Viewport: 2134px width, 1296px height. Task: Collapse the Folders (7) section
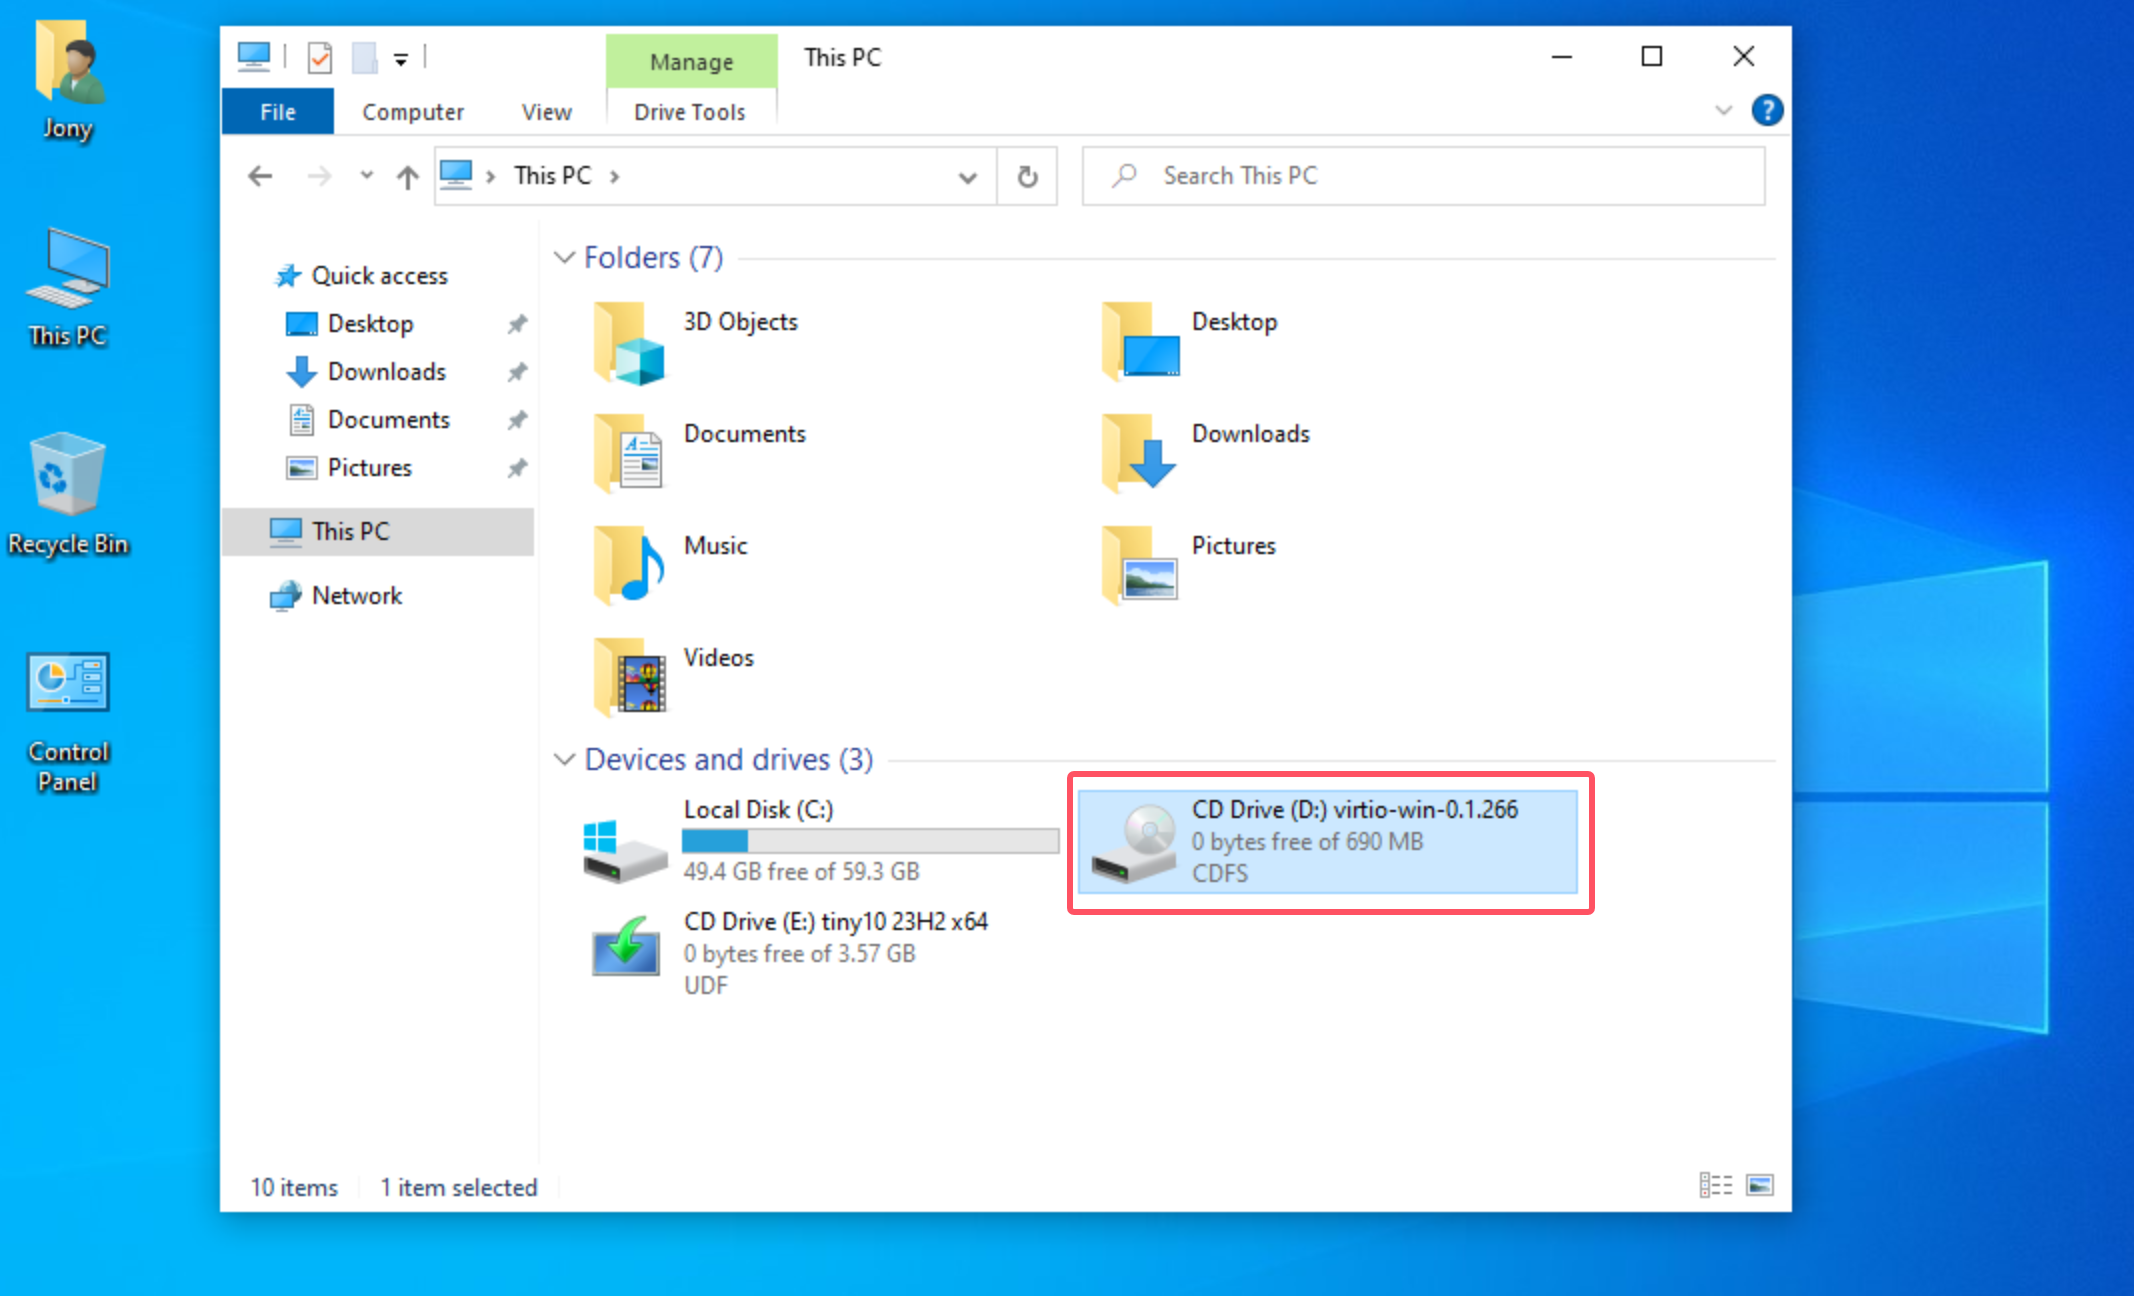pyautogui.click(x=564, y=258)
